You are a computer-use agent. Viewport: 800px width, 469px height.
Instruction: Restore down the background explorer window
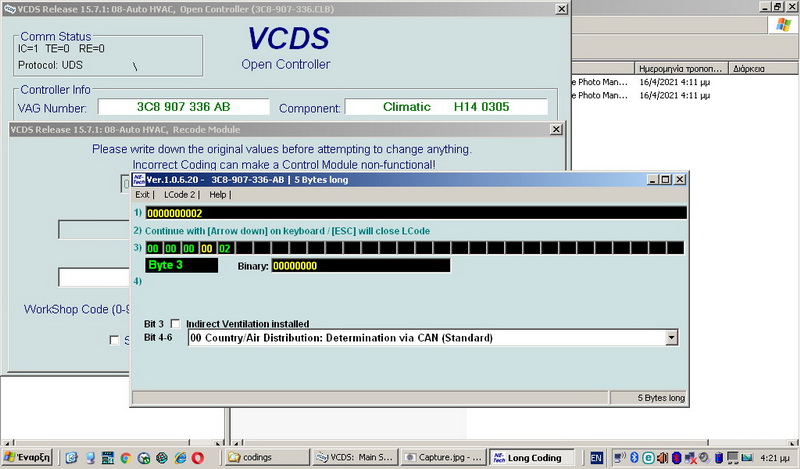[778, 7]
